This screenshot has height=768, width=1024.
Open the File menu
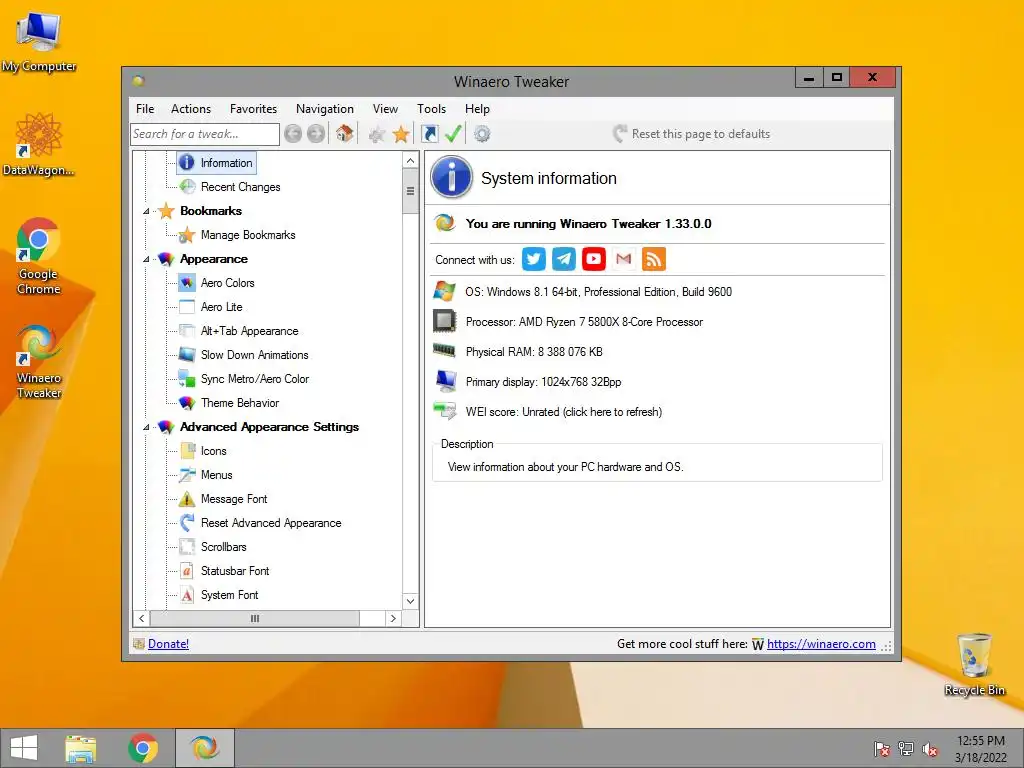point(145,109)
